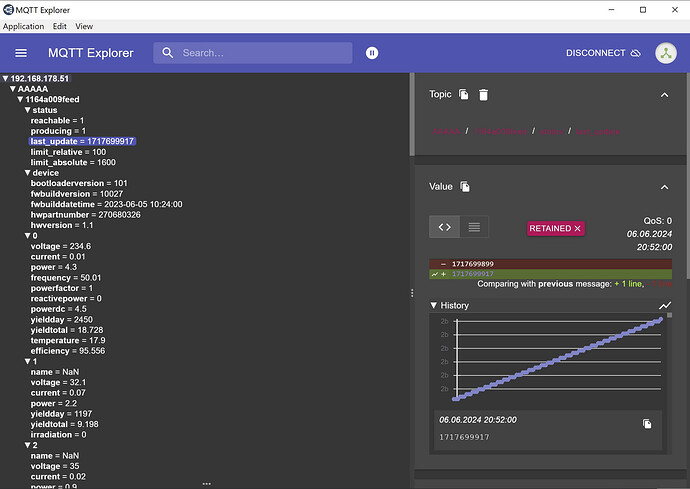690x489 pixels.
Task: Click the last_update breadcrumb in the topic path
Action: coord(598,131)
